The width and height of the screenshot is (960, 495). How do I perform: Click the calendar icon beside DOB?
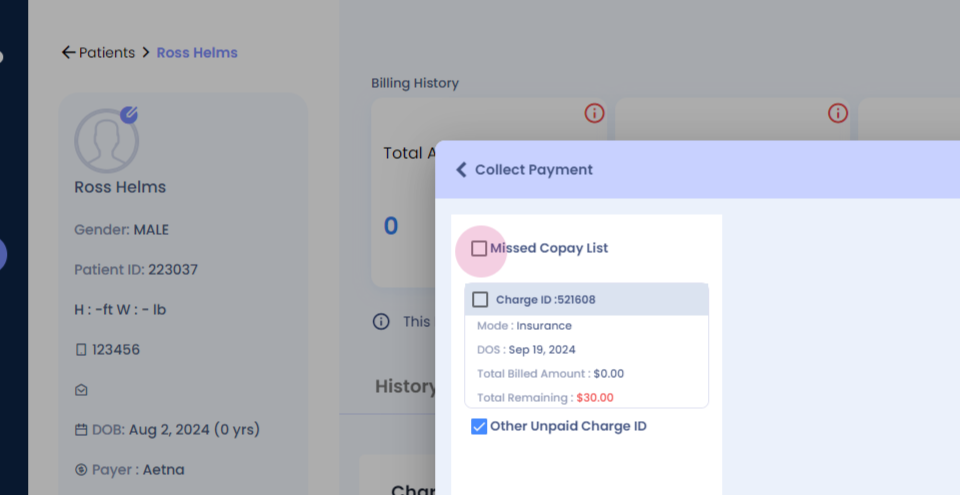pyautogui.click(x=81, y=430)
